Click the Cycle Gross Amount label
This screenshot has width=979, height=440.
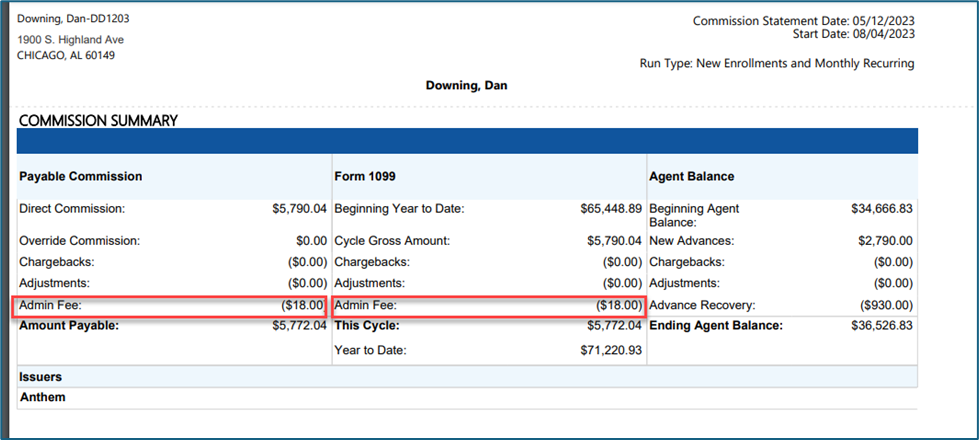(x=392, y=240)
